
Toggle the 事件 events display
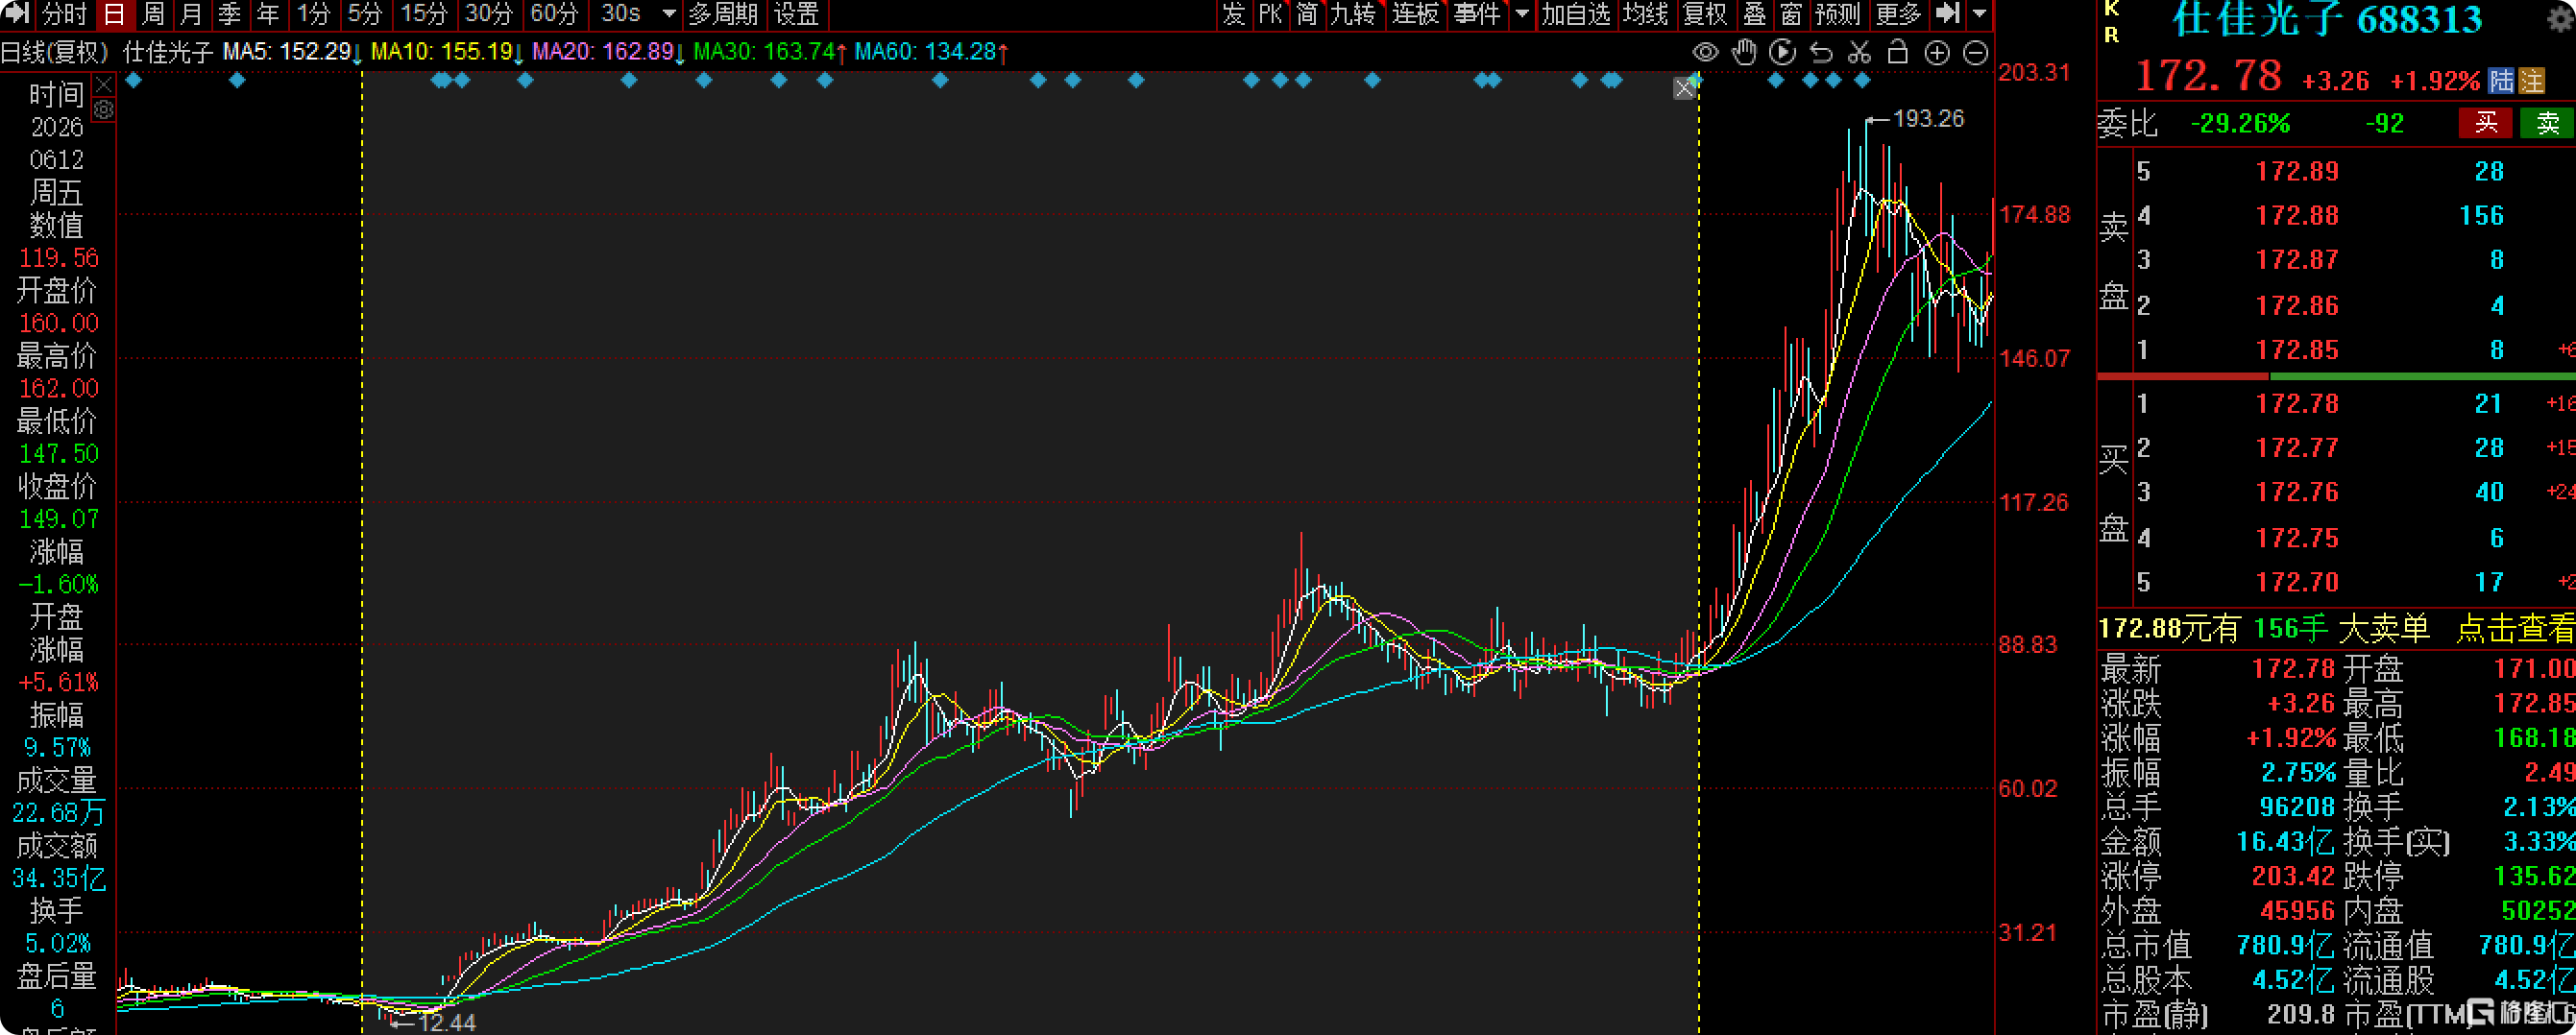click(1477, 14)
